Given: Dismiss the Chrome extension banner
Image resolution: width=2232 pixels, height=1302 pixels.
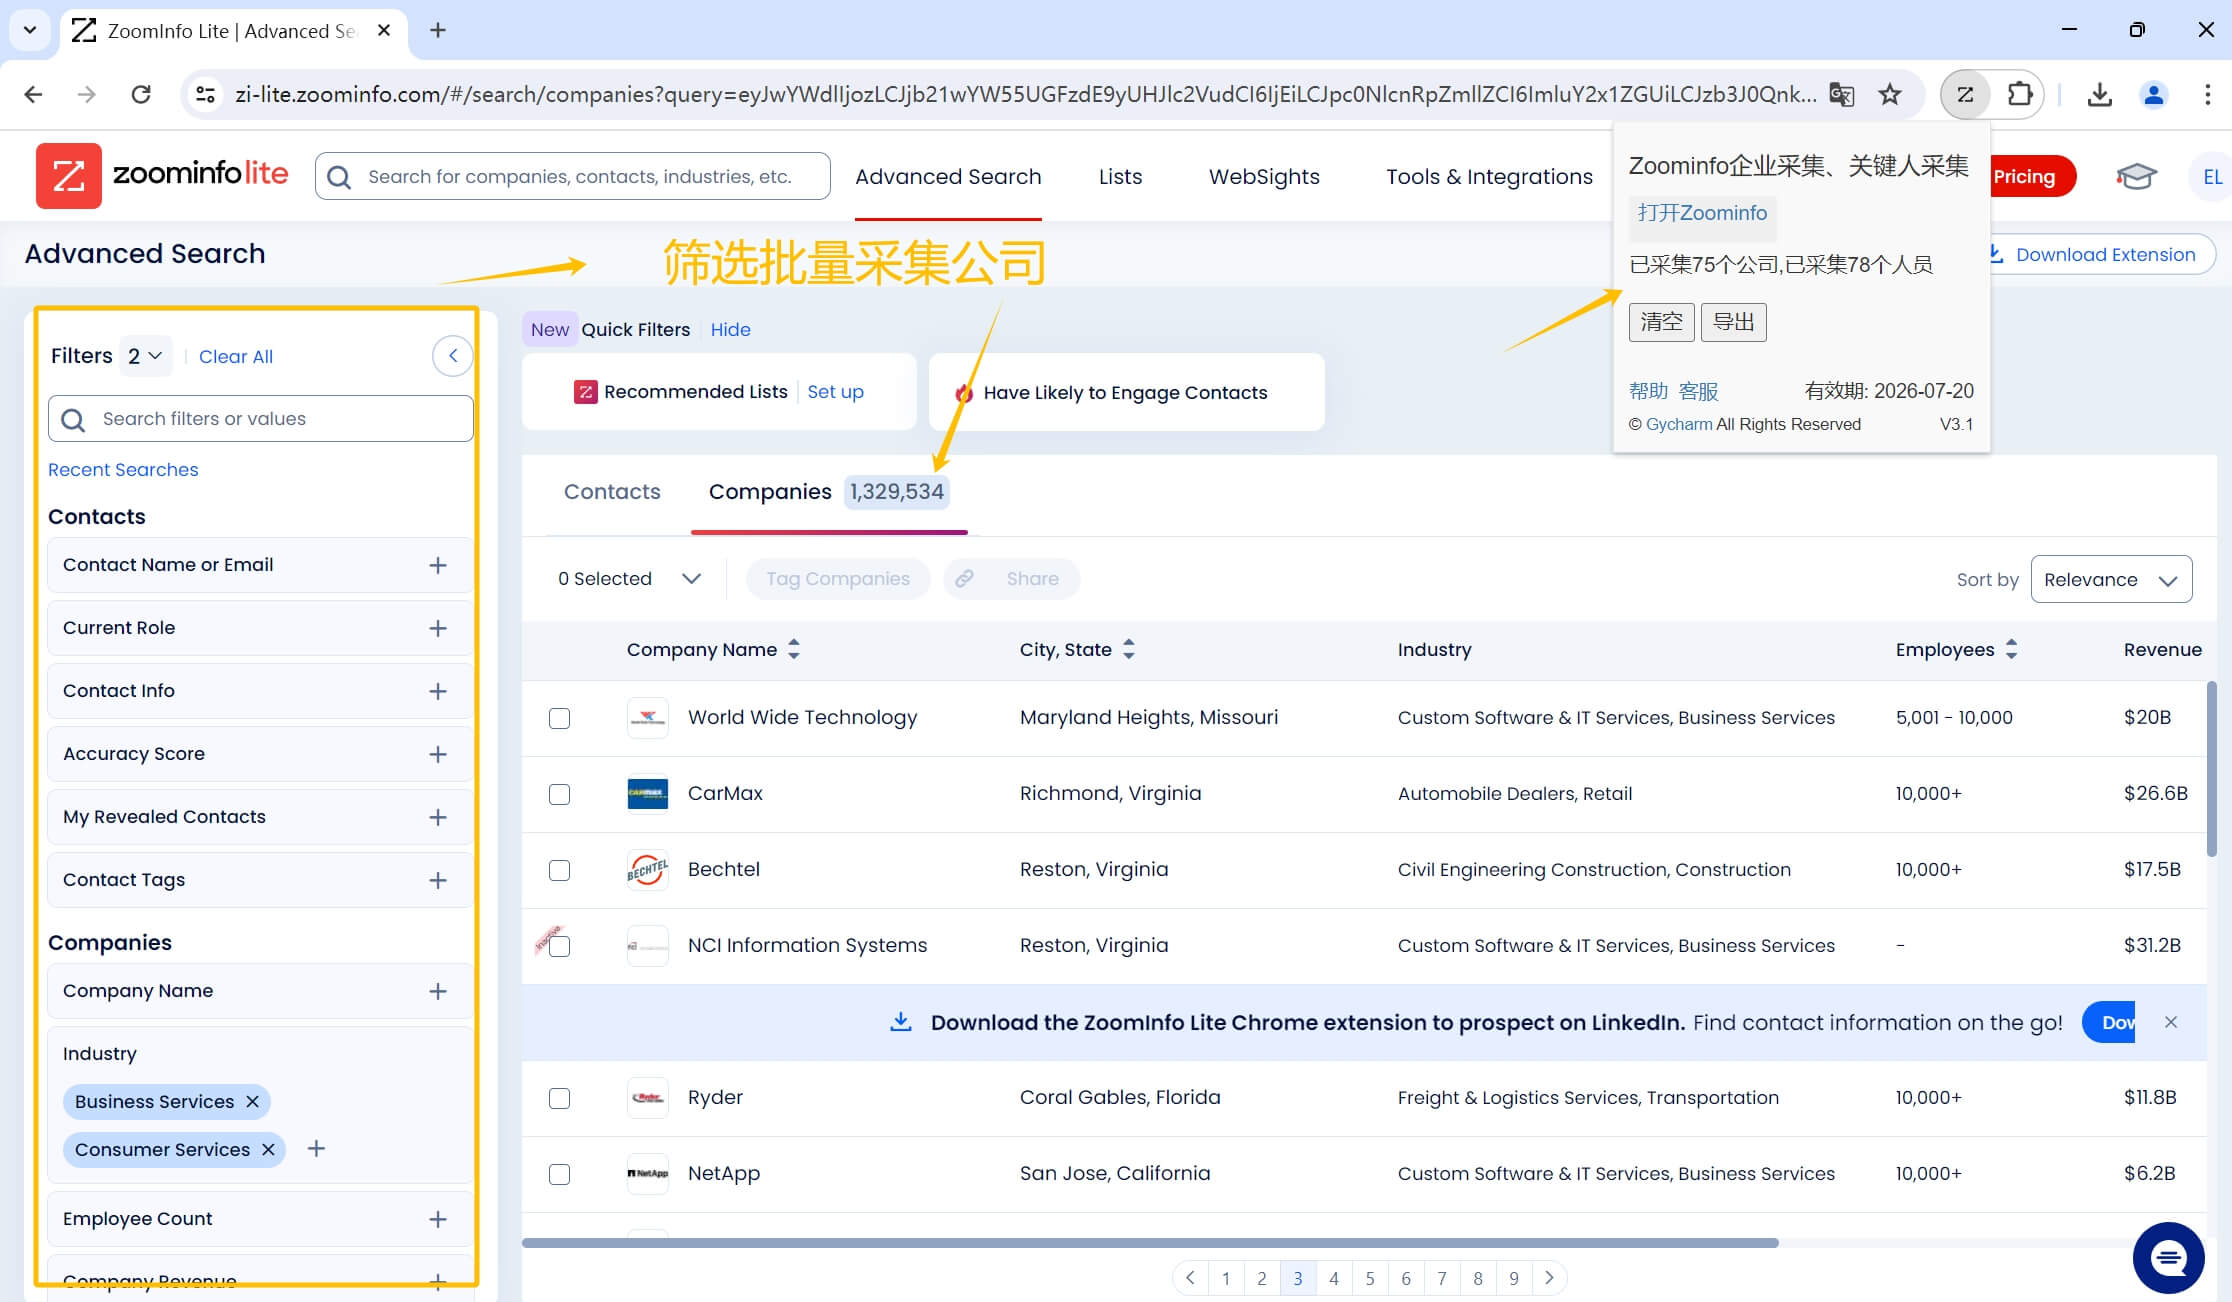Looking at the screenshot, I should (2171, 1022).
